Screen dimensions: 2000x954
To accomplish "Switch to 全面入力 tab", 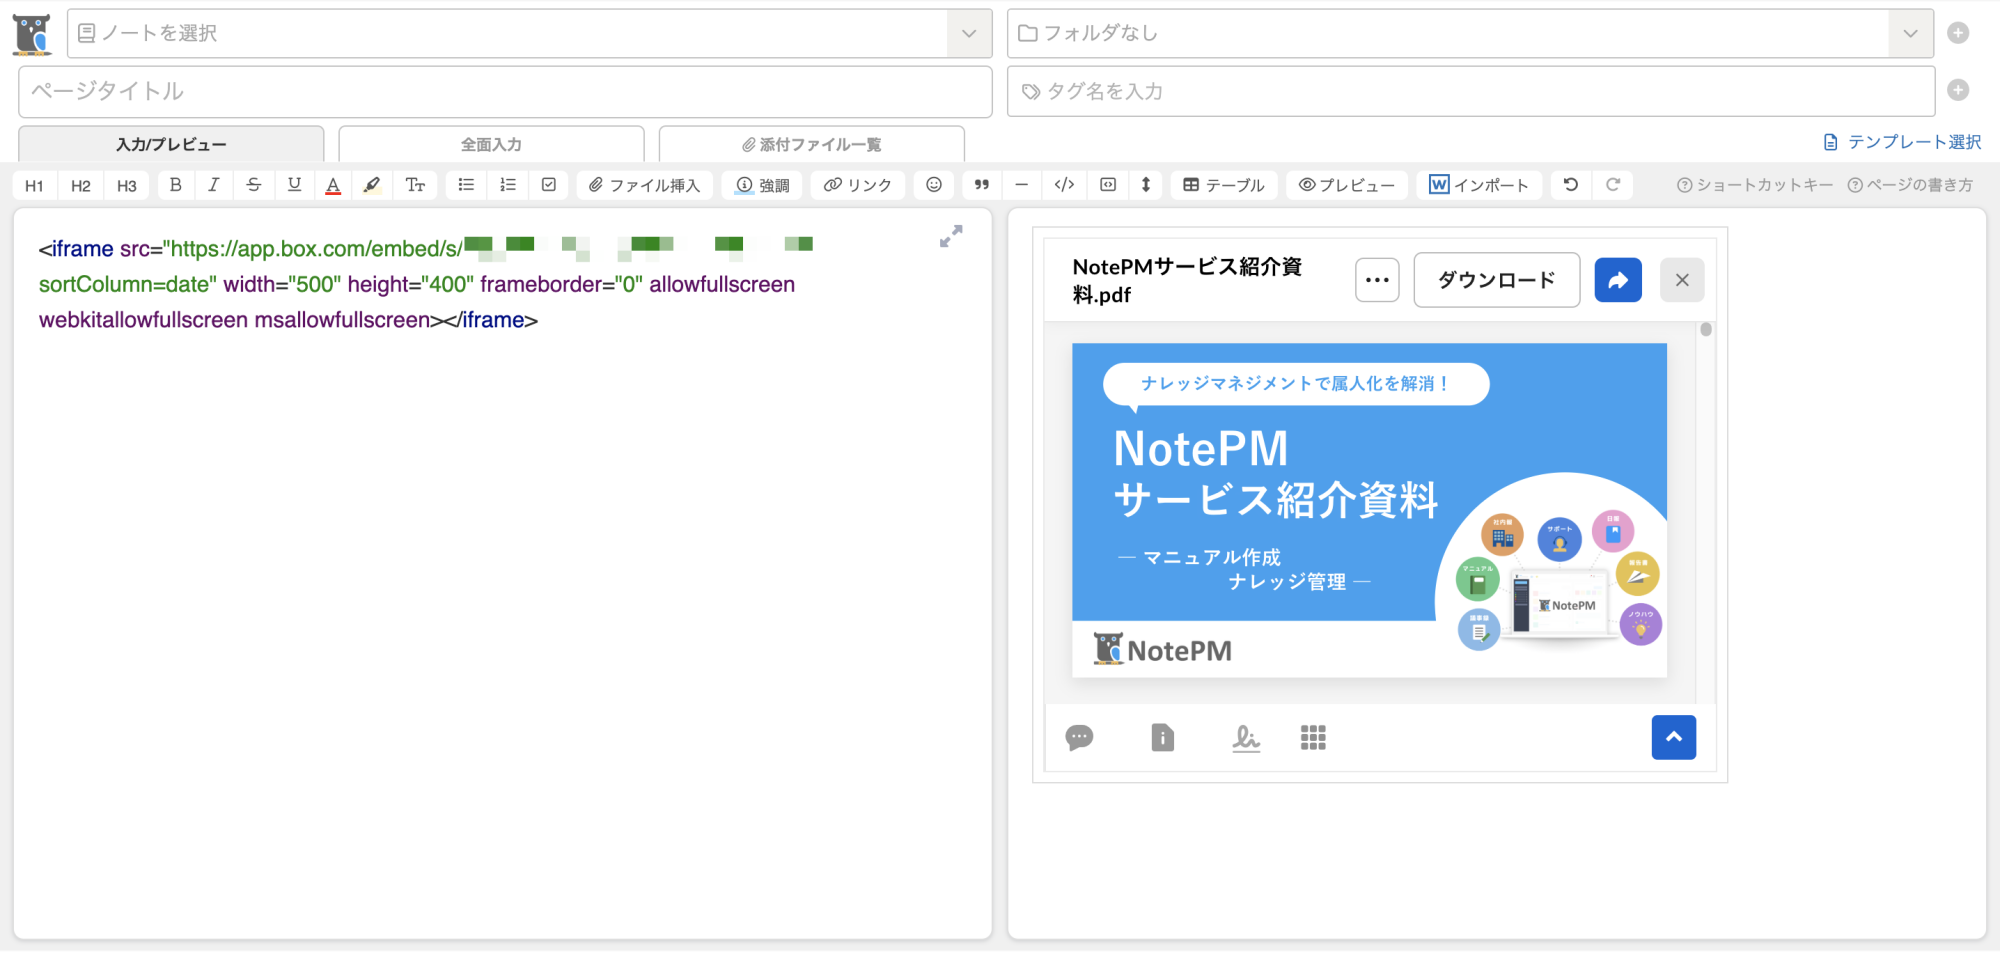I will [491, 145].
